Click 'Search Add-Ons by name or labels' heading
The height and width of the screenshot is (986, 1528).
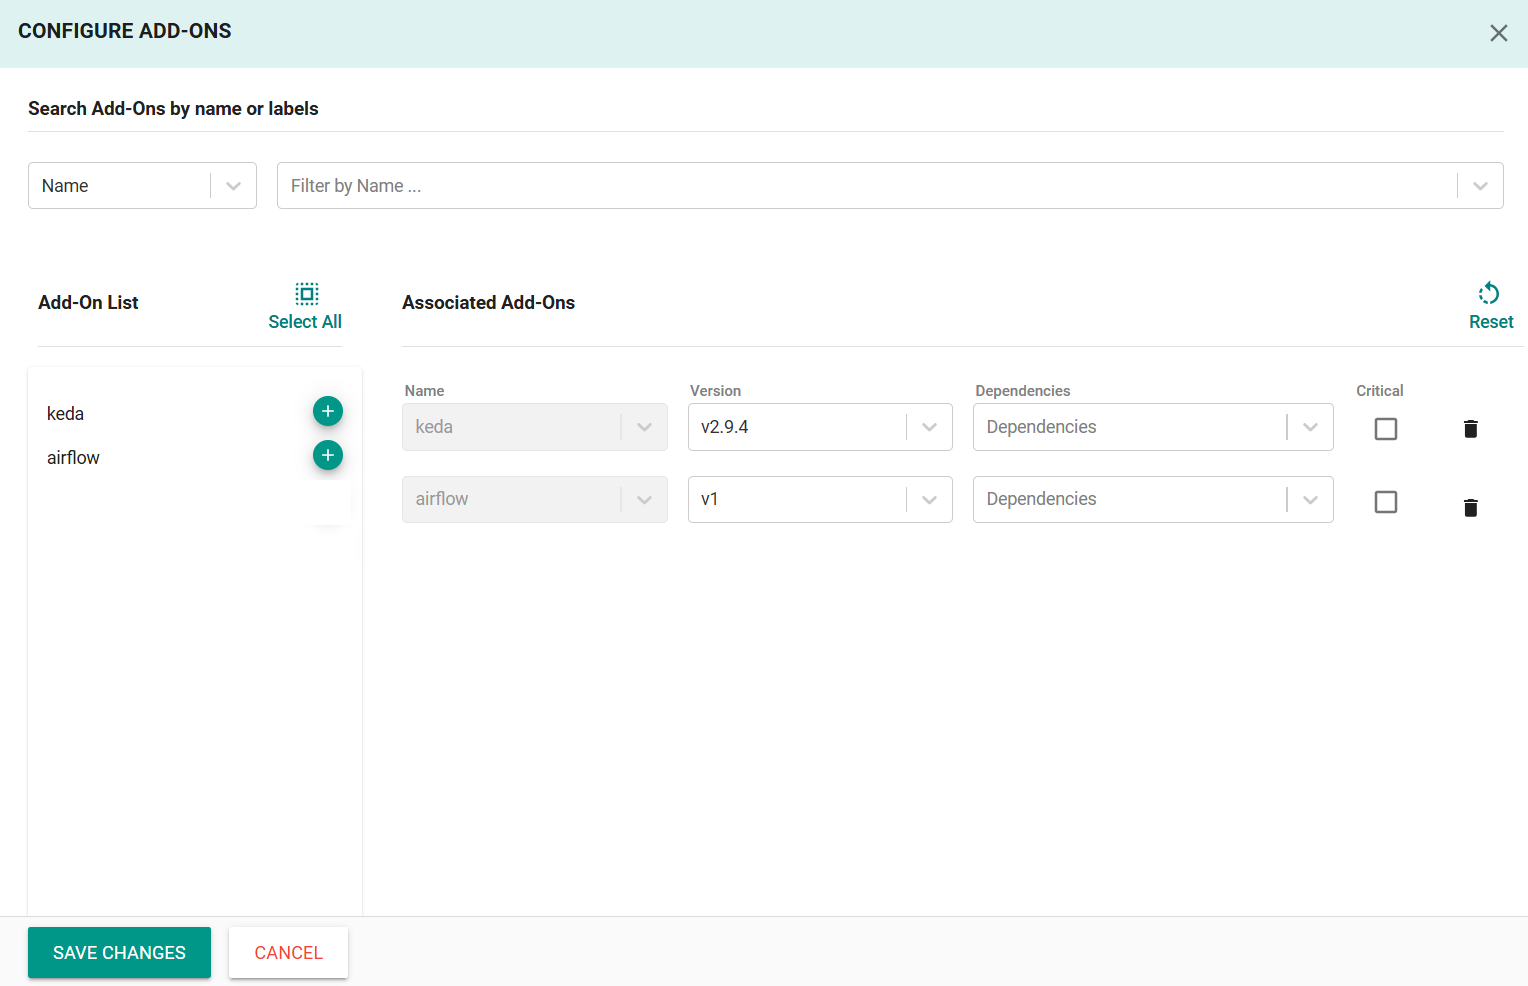pos(173,109)
